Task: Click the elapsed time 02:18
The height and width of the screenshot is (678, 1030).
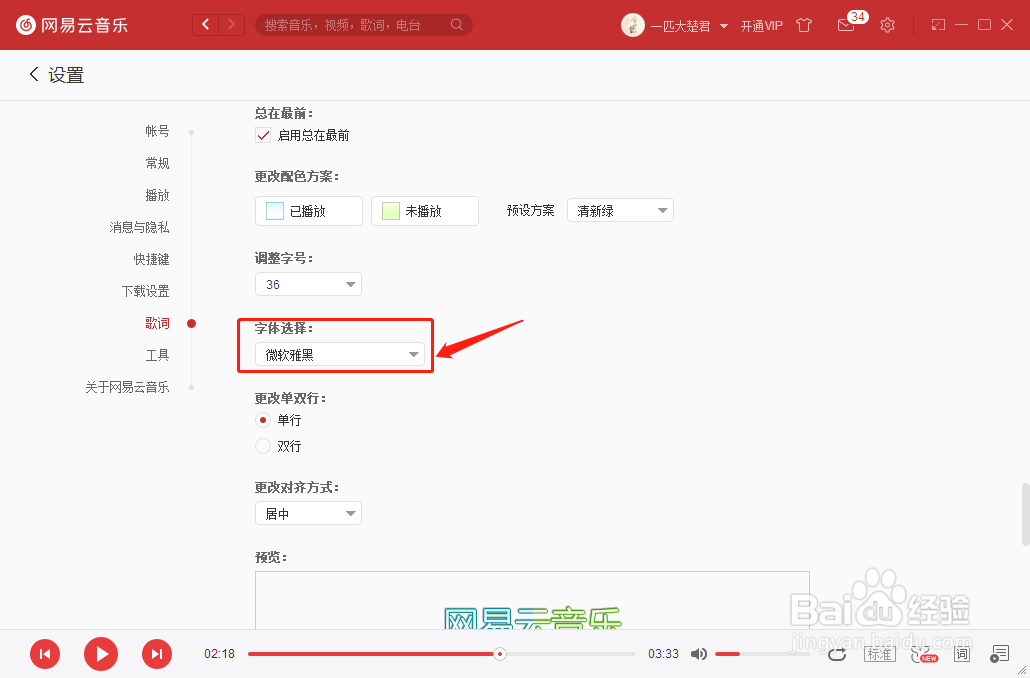Action: tap(219, 654)
